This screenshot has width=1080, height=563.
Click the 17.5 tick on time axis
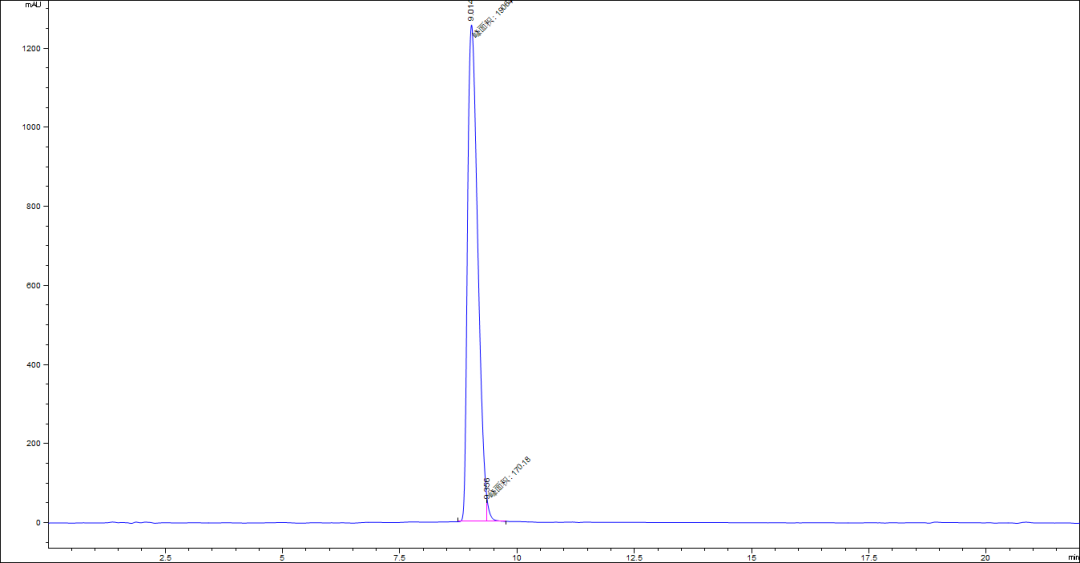869,557
